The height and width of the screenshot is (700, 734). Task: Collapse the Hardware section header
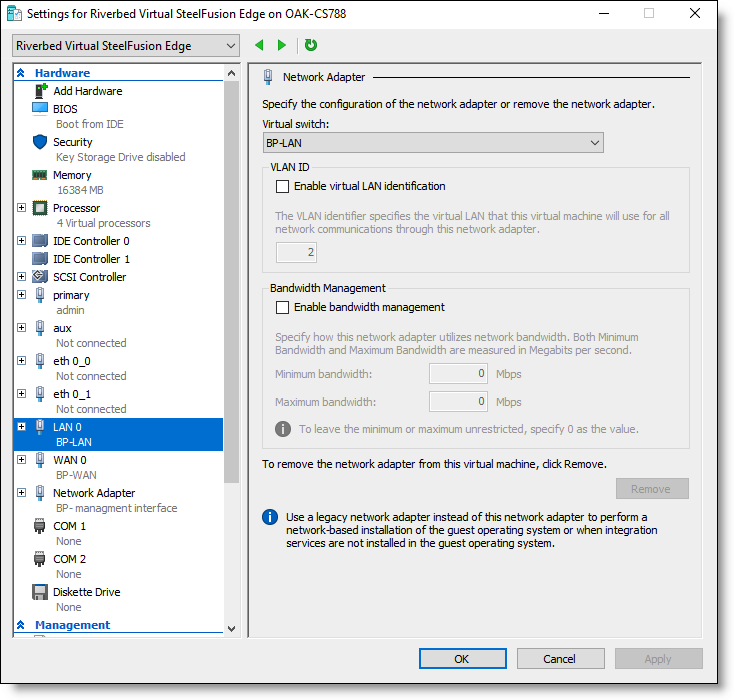pyautogui.click(x=21, y=73)
